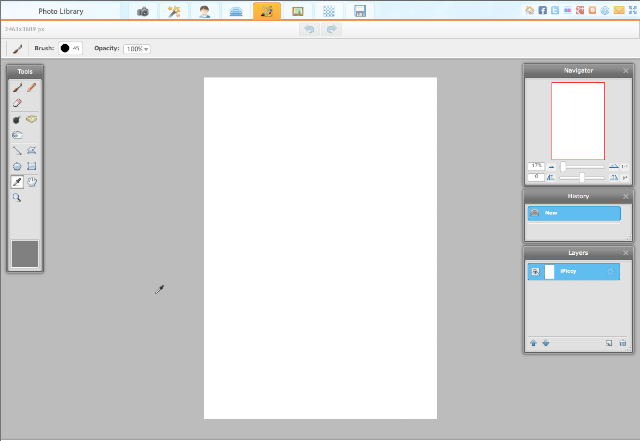Image resolution: width=640 pixels, height=441 pixels.
Task: Open the portrait retouch tab
Action: coord(204,11)
